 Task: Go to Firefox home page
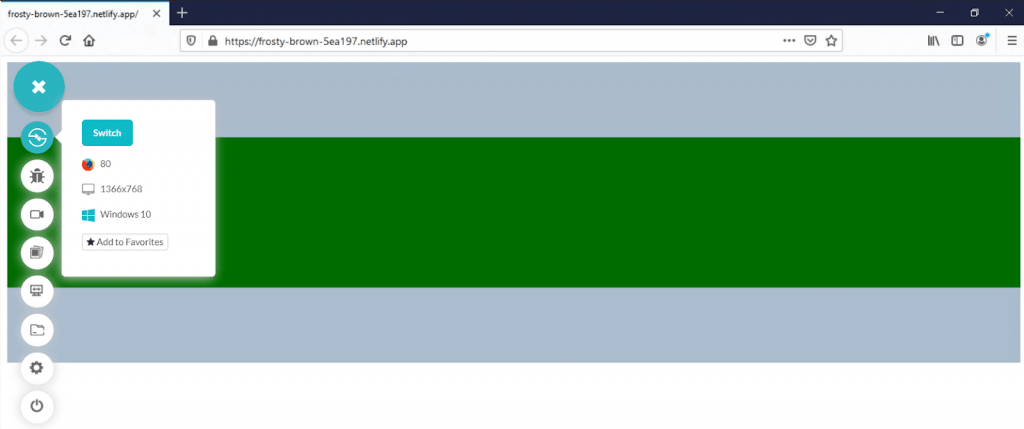[89, 41]
